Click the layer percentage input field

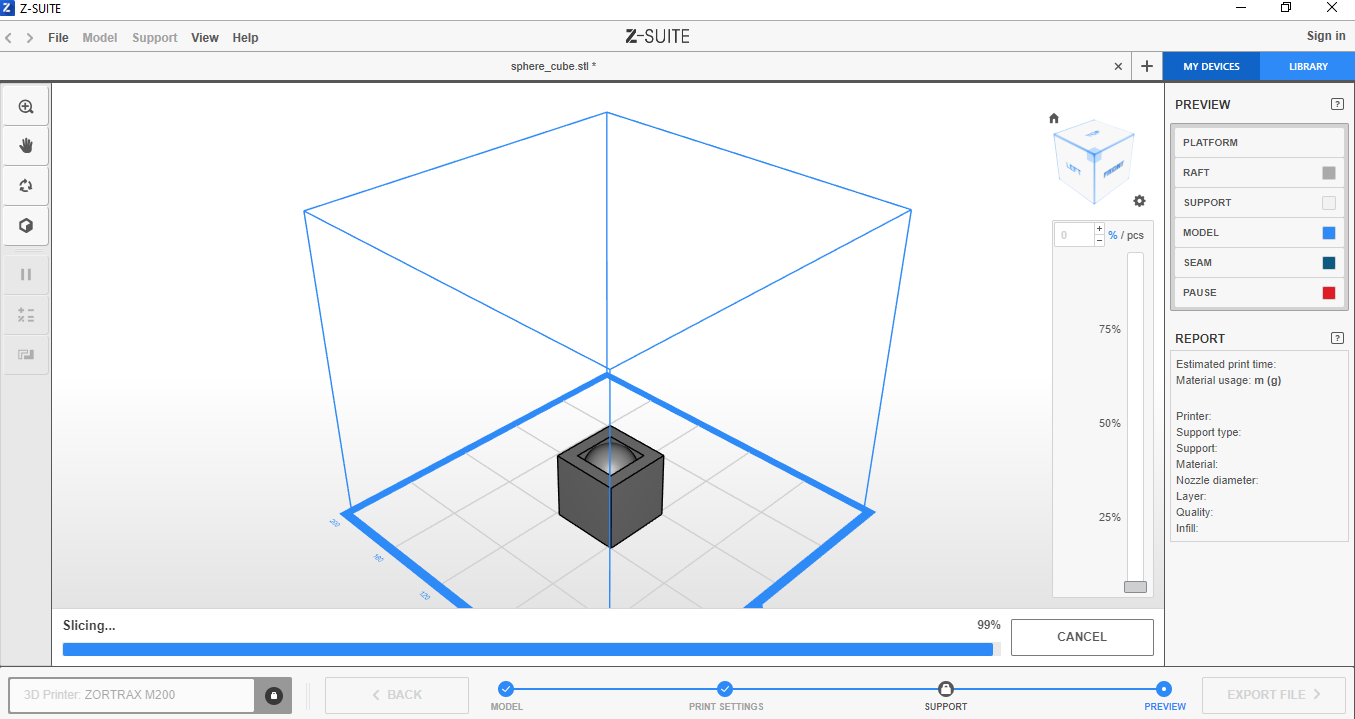pyautogui.click(x=1075, y=235)
